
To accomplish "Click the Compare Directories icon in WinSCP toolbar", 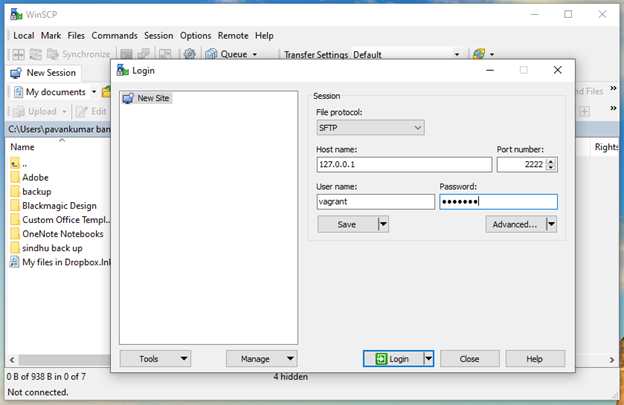I will tap(18, 54).
